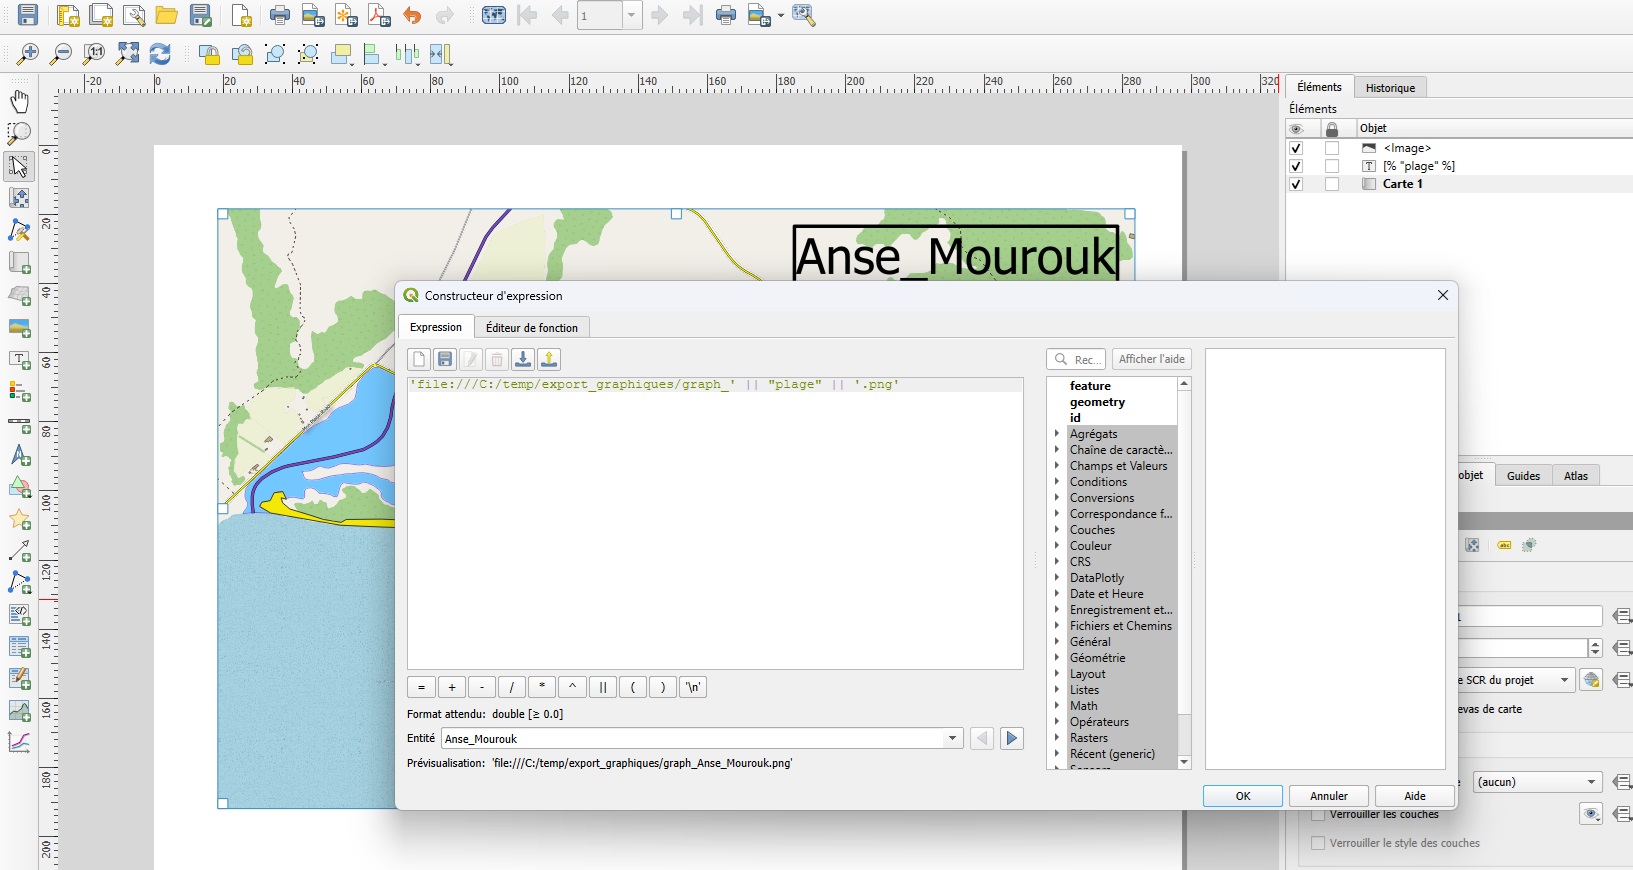This screenshot has width=1633, height=870.
Task: Import user expressions icon
Action: click(523, 359)
